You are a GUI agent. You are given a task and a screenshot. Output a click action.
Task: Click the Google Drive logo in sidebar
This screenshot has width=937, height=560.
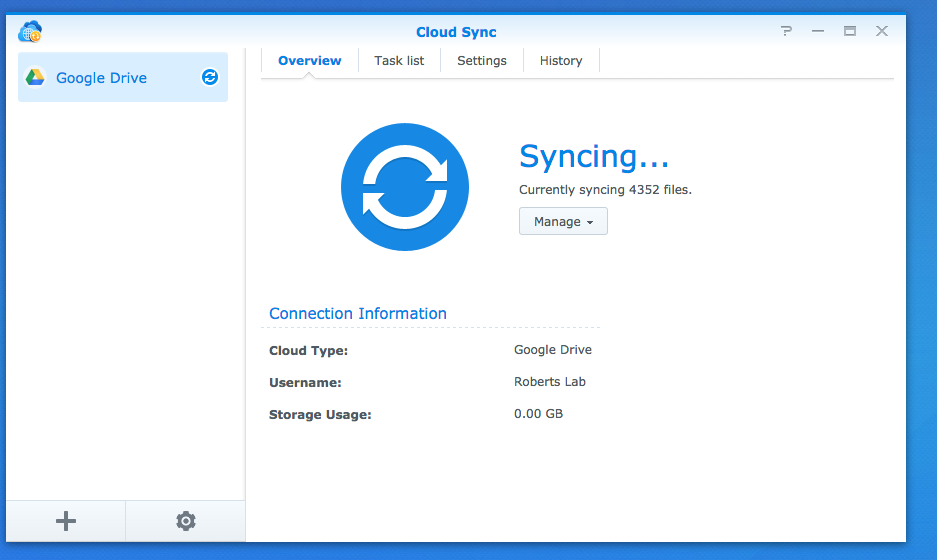point(35,78)
